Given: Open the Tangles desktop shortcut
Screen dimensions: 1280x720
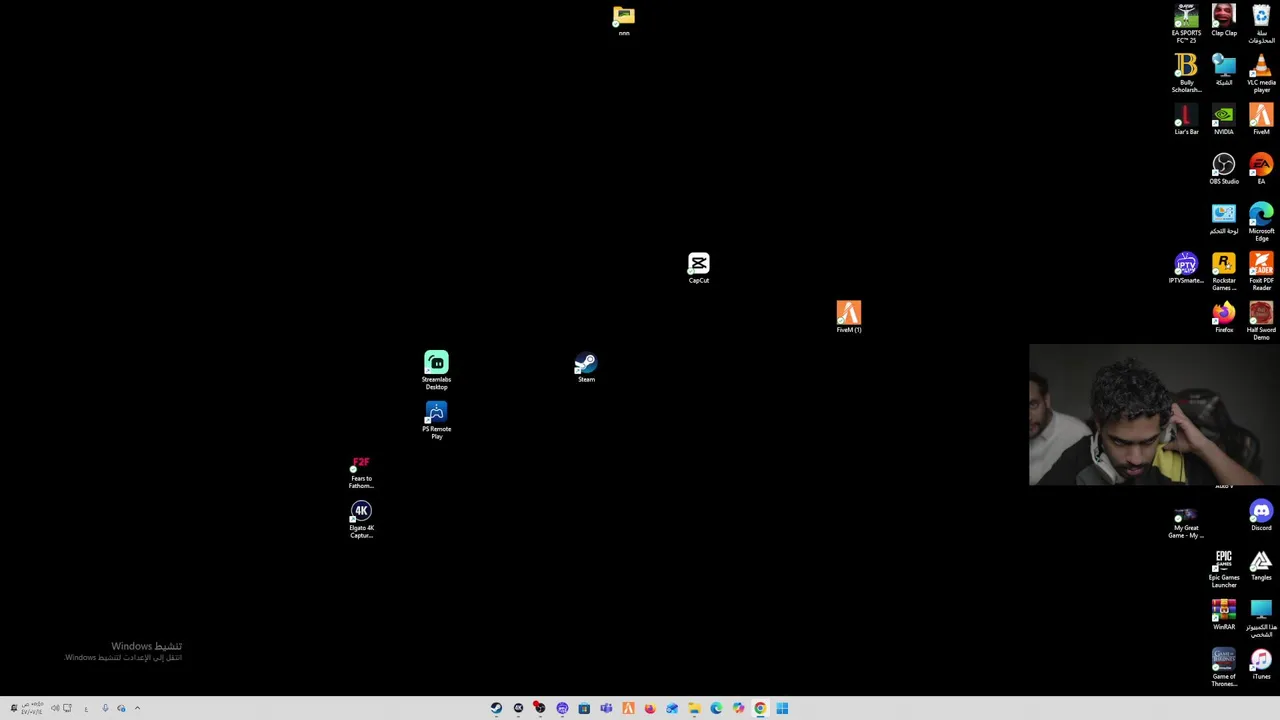Looking at the screenshot, I should pos(1261,566).
